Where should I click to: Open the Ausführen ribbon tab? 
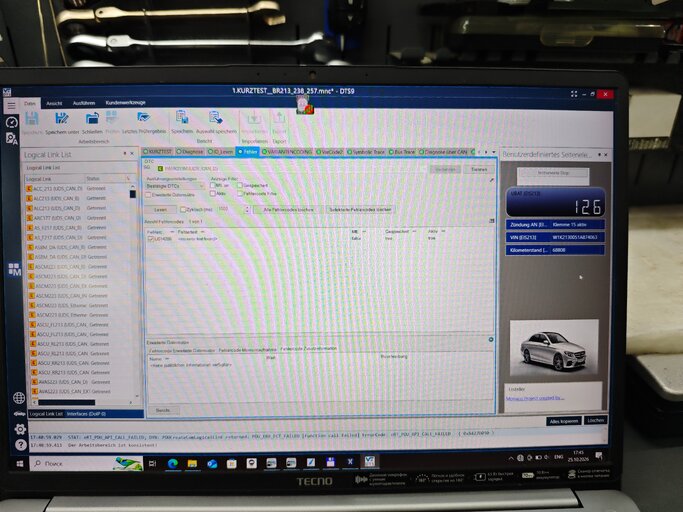click(x=84, y=103)
